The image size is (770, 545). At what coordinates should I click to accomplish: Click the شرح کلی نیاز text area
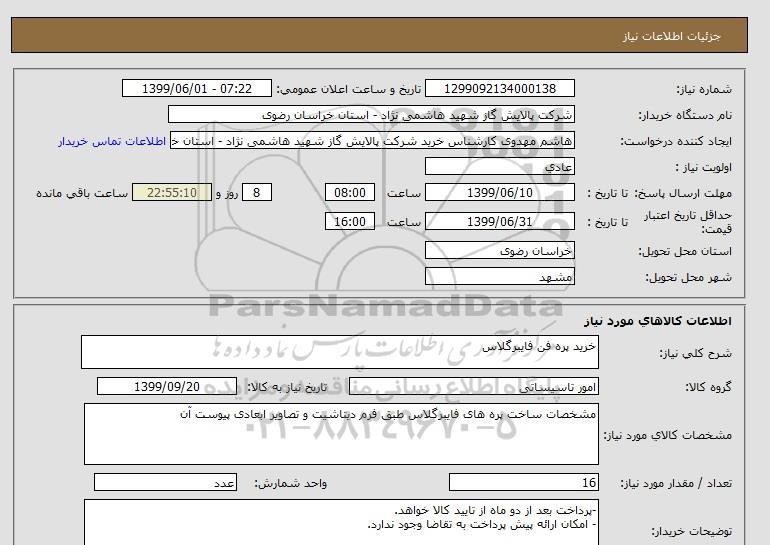tap(340, 352)
